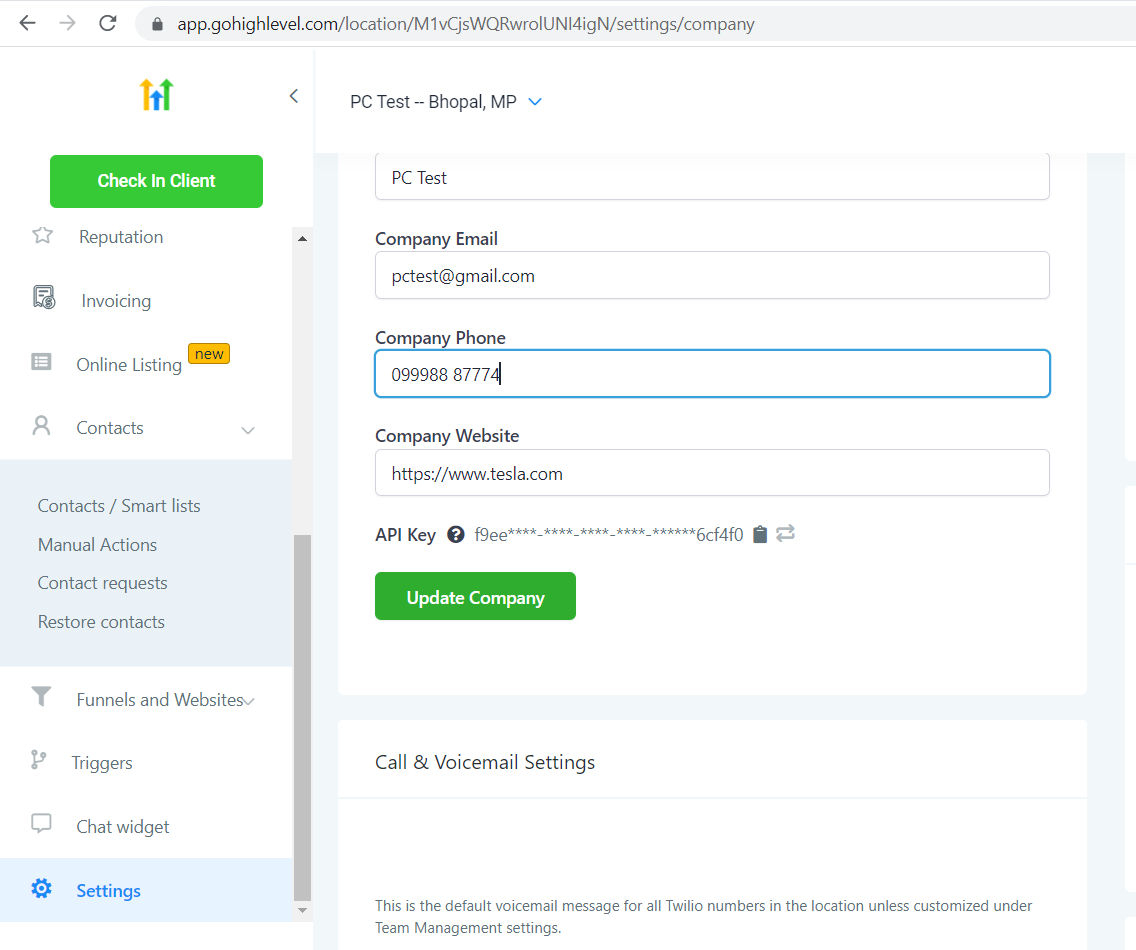The width and height of the screenshot is (1136, 950).
Task: Open the PC Test location switcher dropdown
Action: [x=535, y=102]
